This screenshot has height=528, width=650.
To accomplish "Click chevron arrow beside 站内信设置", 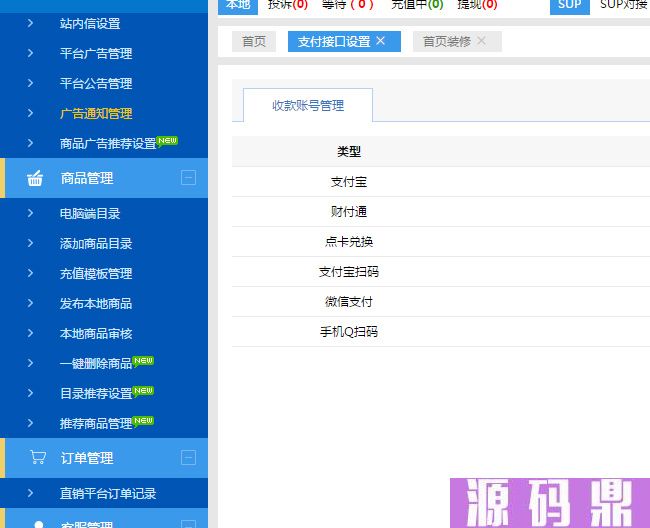I will 30,23.
